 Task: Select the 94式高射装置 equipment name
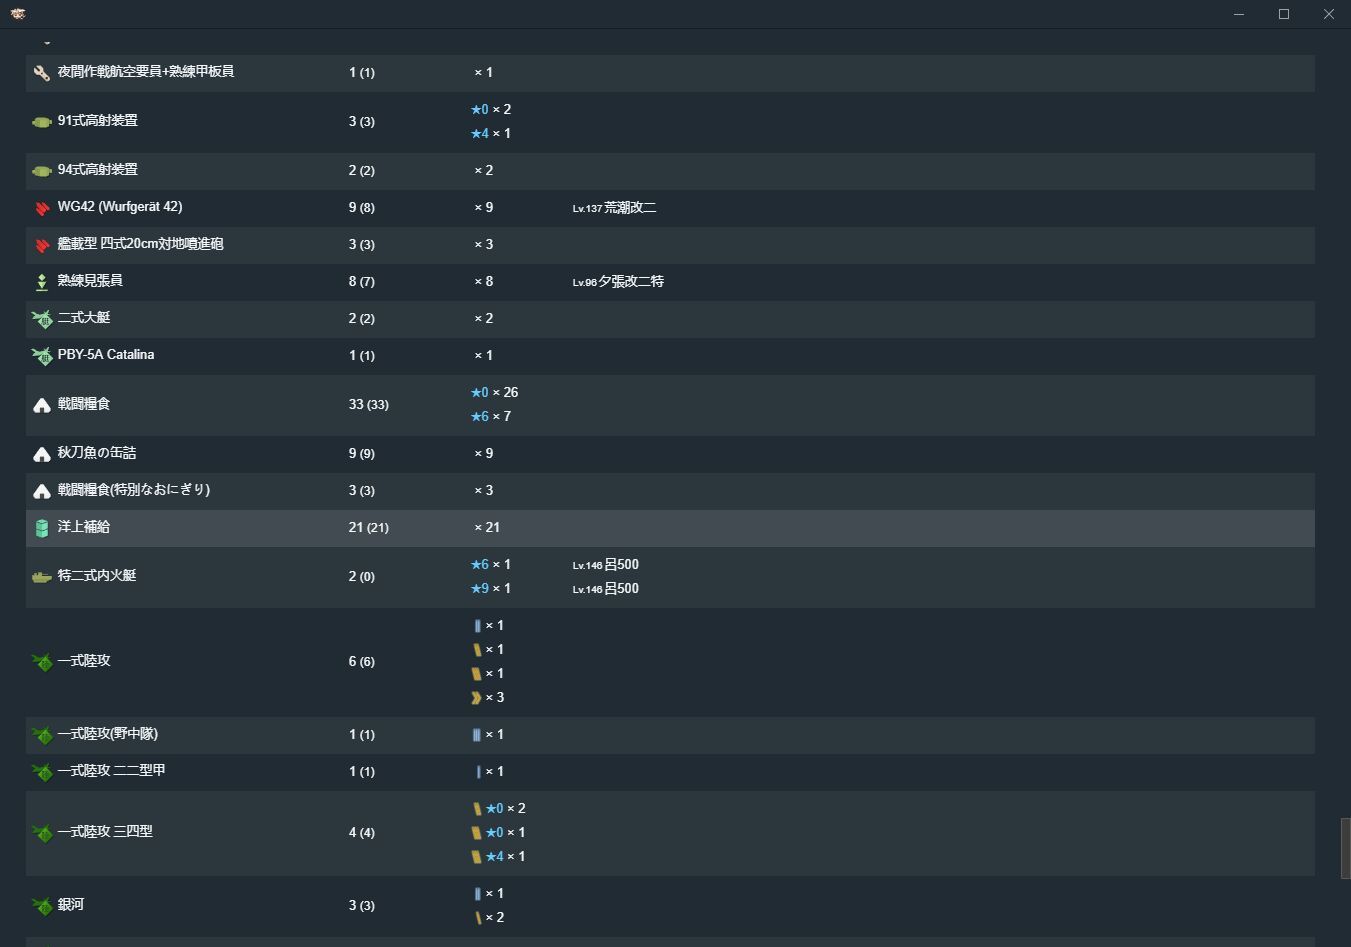pyautogui.click(x=98, y=170)
